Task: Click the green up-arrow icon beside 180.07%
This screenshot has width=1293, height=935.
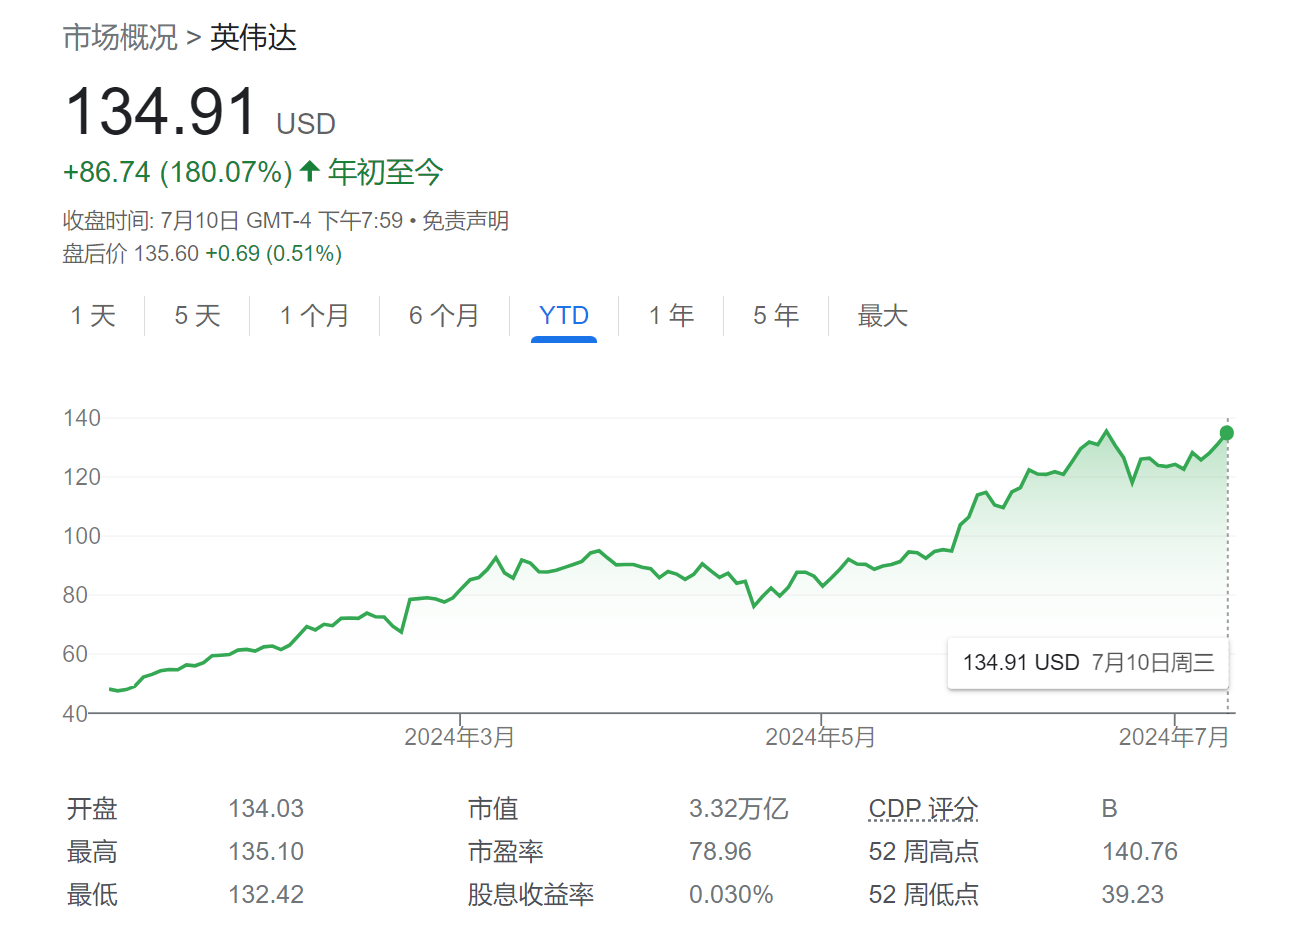Action: (x=309, y=171)
